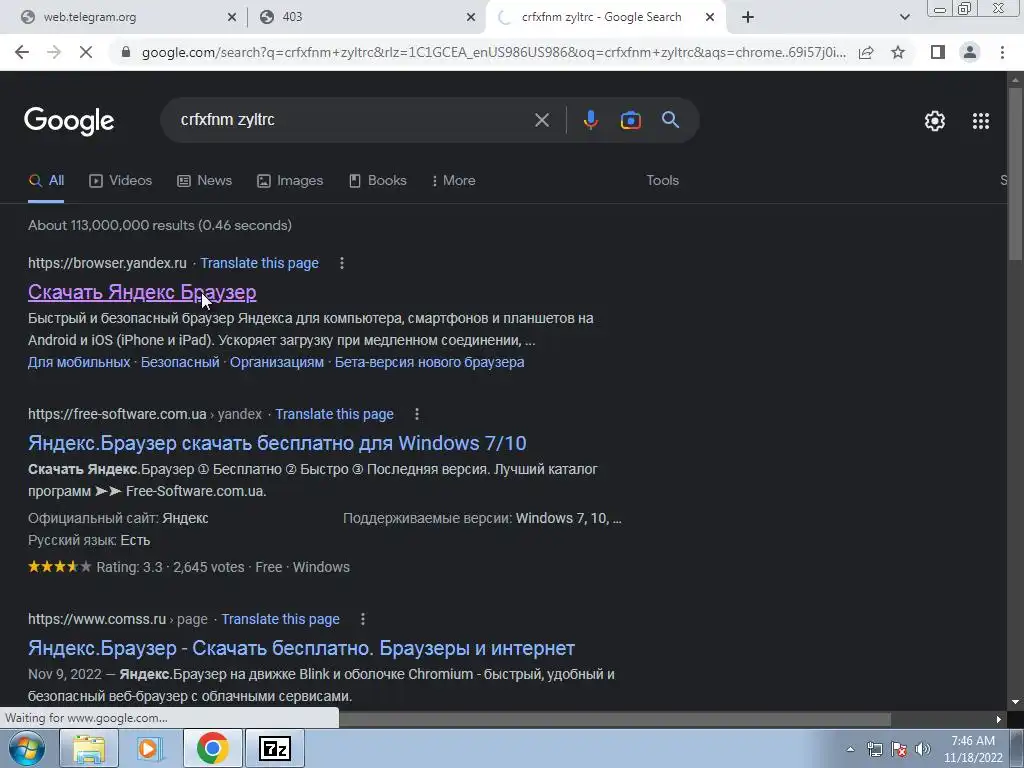Translate the browser.yandex.ru page
This screenshot has width=1024, height=768.
[x=259, y=263]
